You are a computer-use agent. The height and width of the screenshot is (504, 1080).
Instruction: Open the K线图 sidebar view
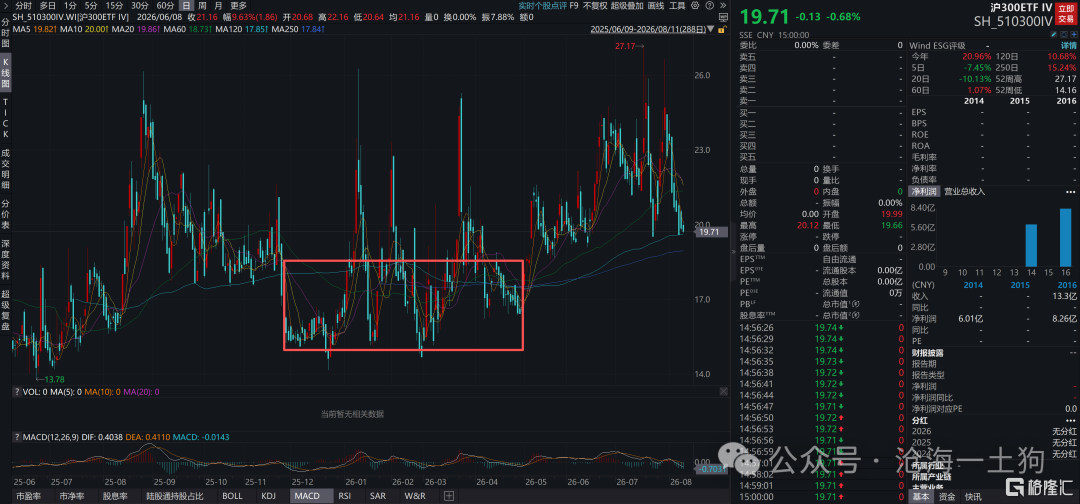point(6,73)
